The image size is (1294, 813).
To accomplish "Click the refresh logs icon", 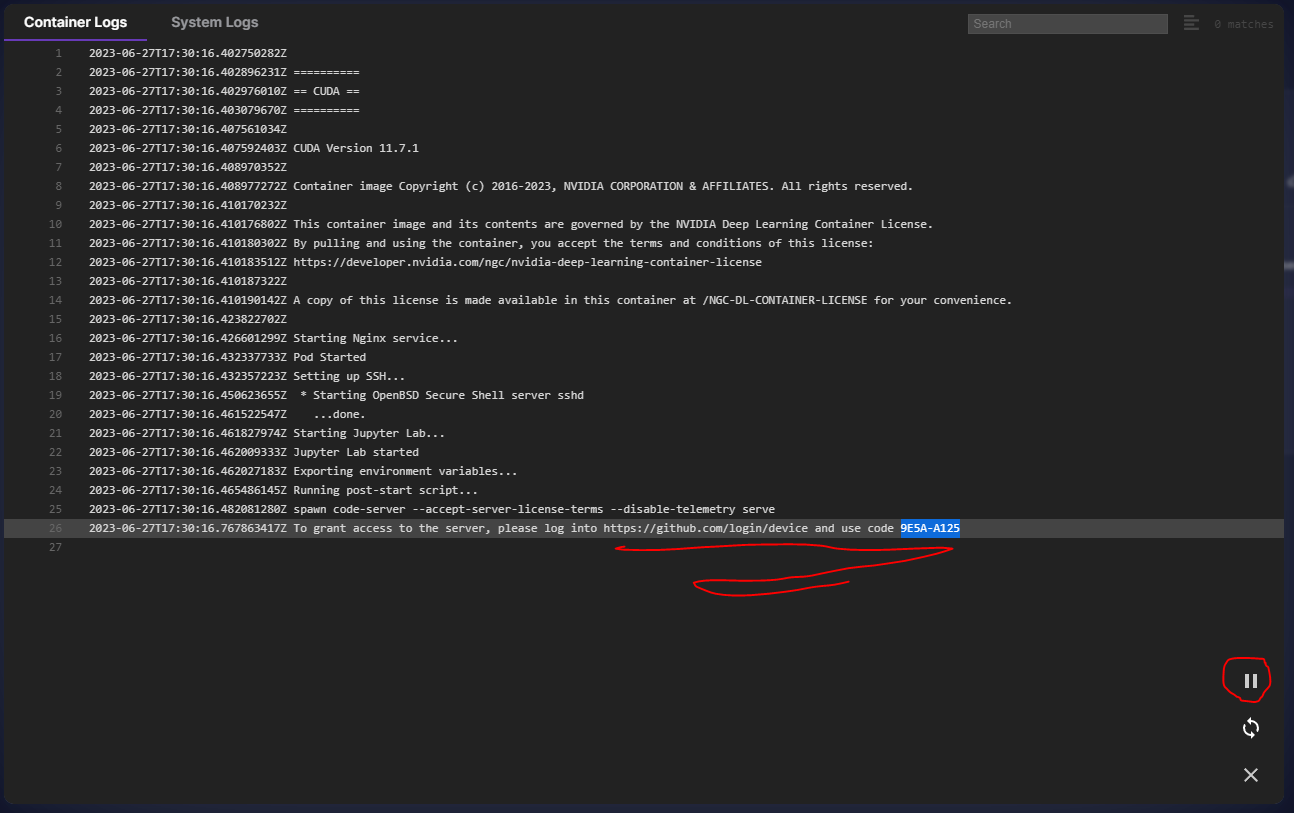I will (1250, 729).
